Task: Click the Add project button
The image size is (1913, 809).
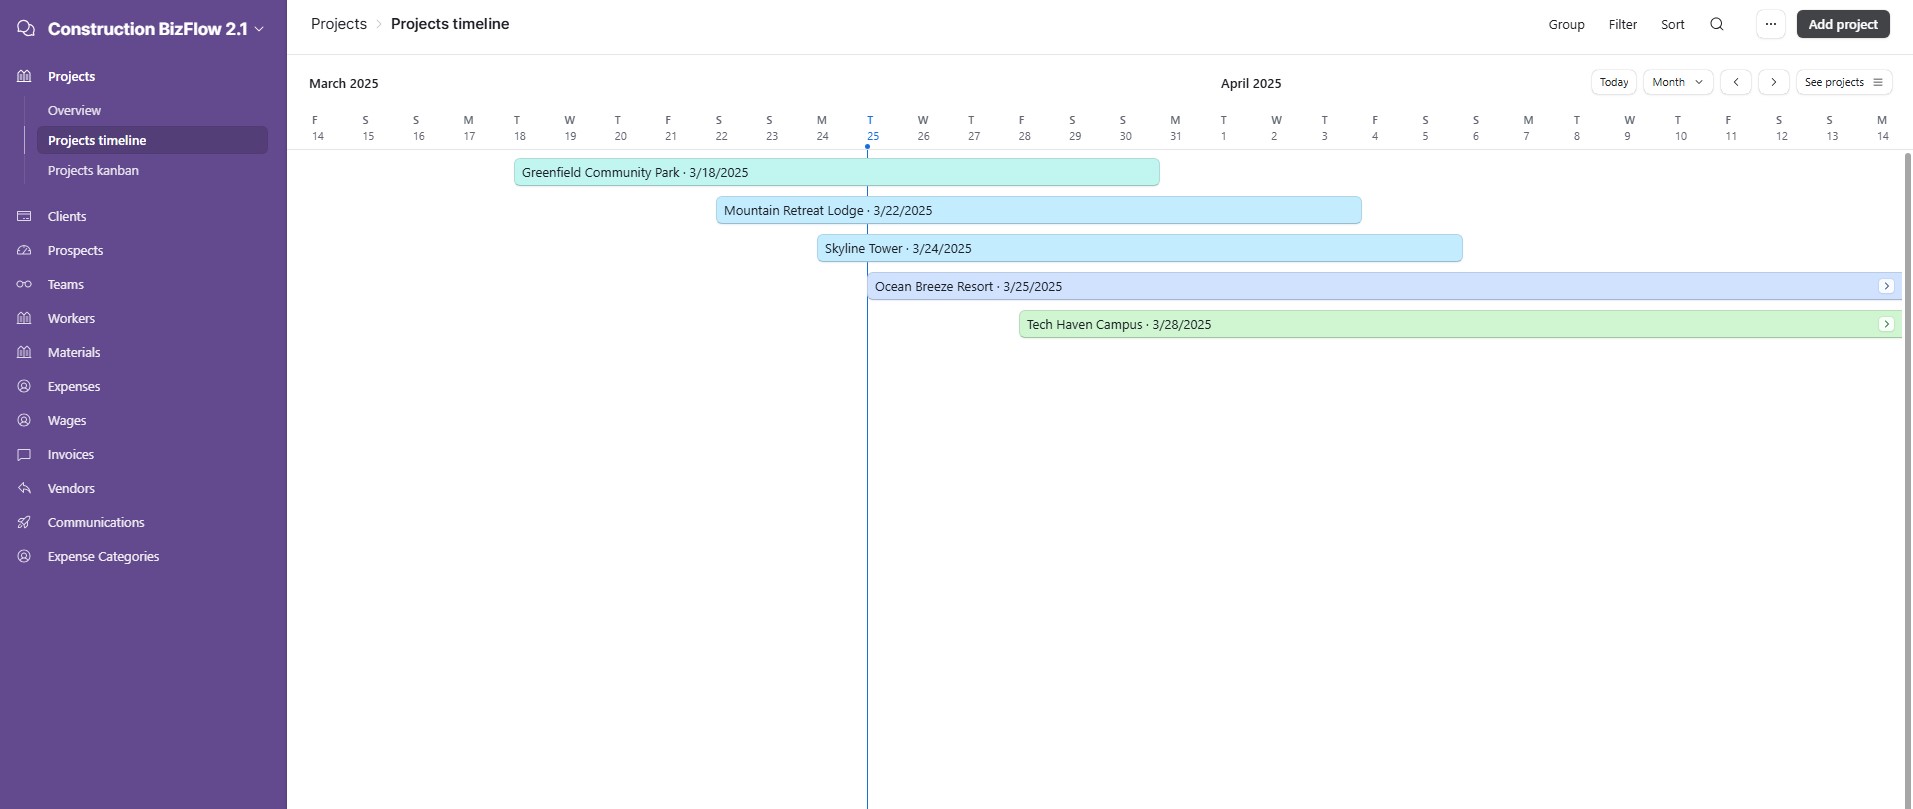Action: [1842, 24]
